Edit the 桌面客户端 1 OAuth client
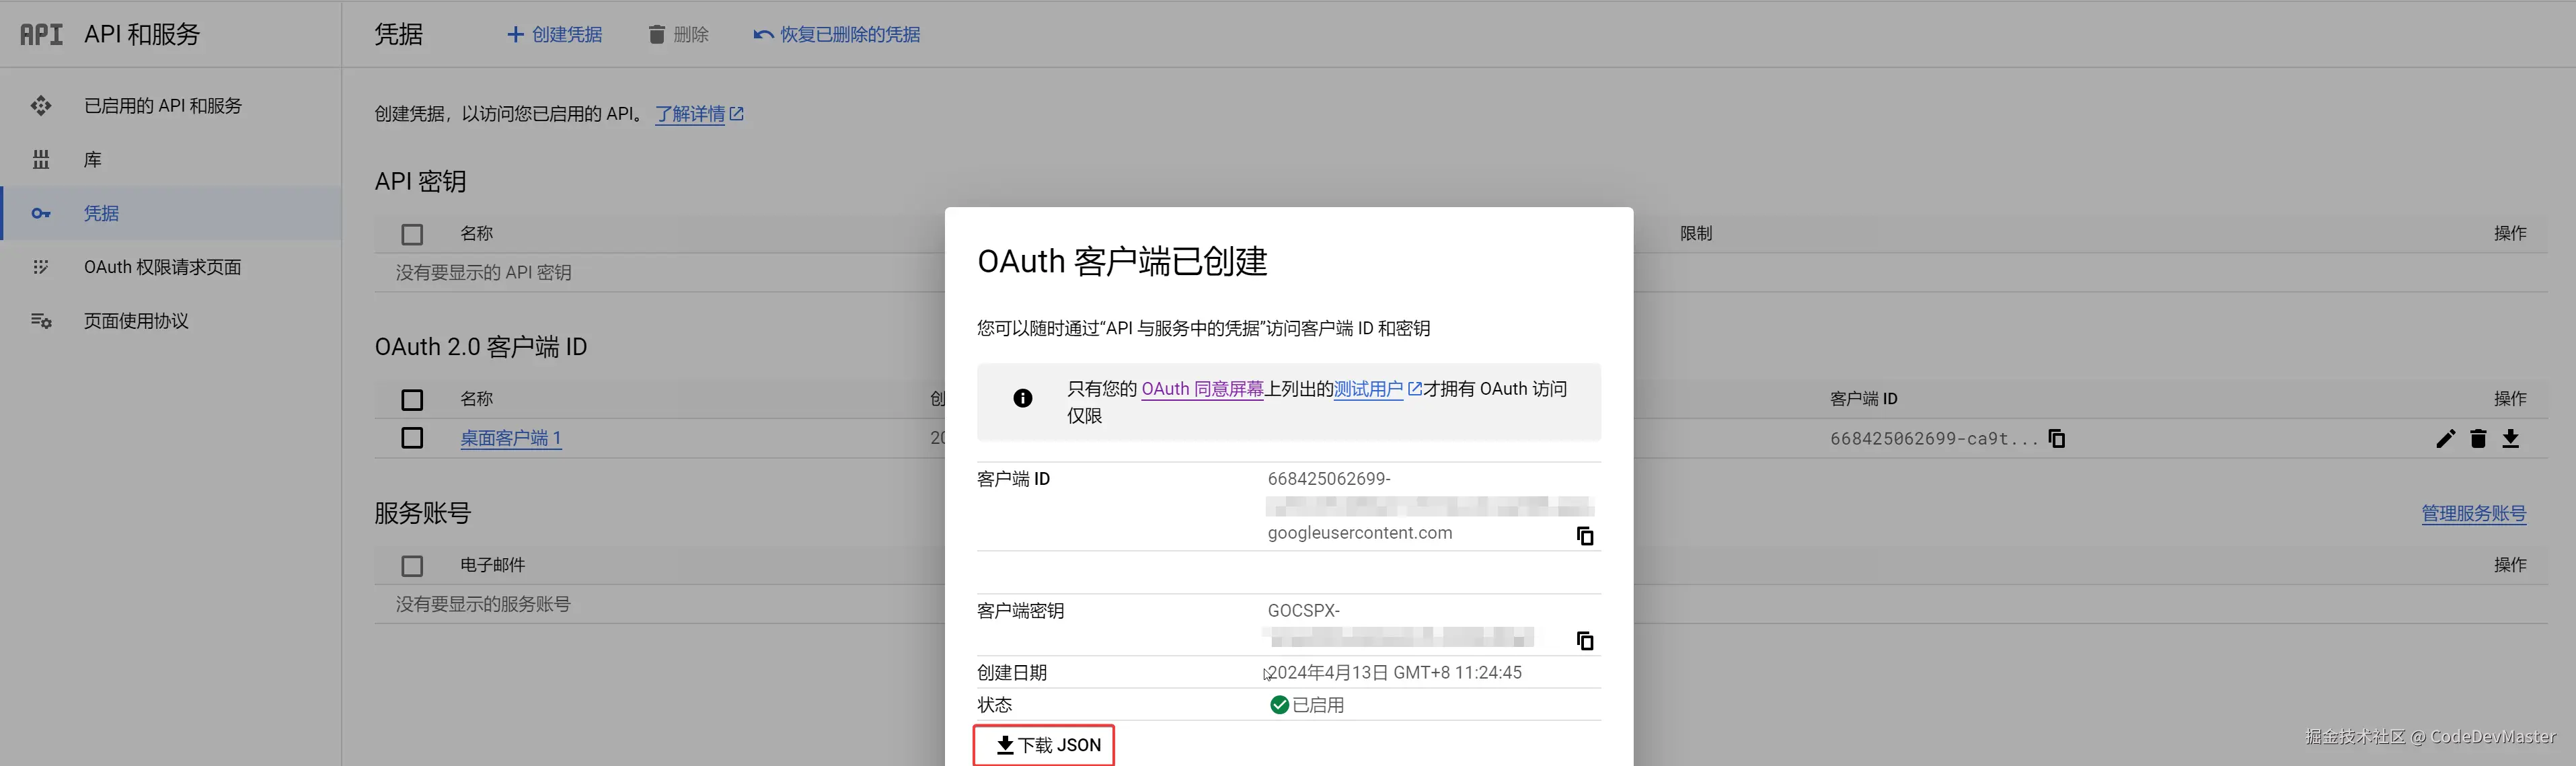Viewport: 2576px width, 766px height. tap(2445, 438)
